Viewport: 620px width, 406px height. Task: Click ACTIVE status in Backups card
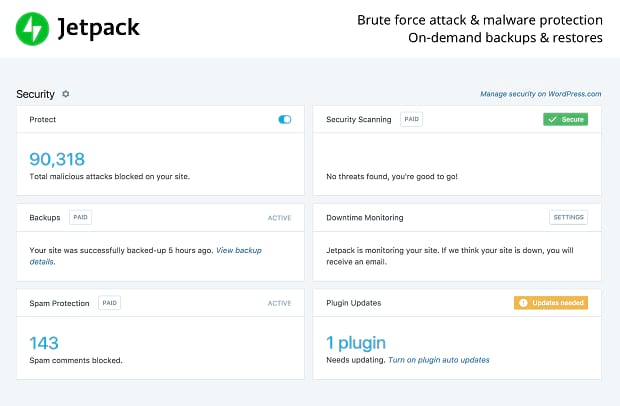click(x=280, y=218)
